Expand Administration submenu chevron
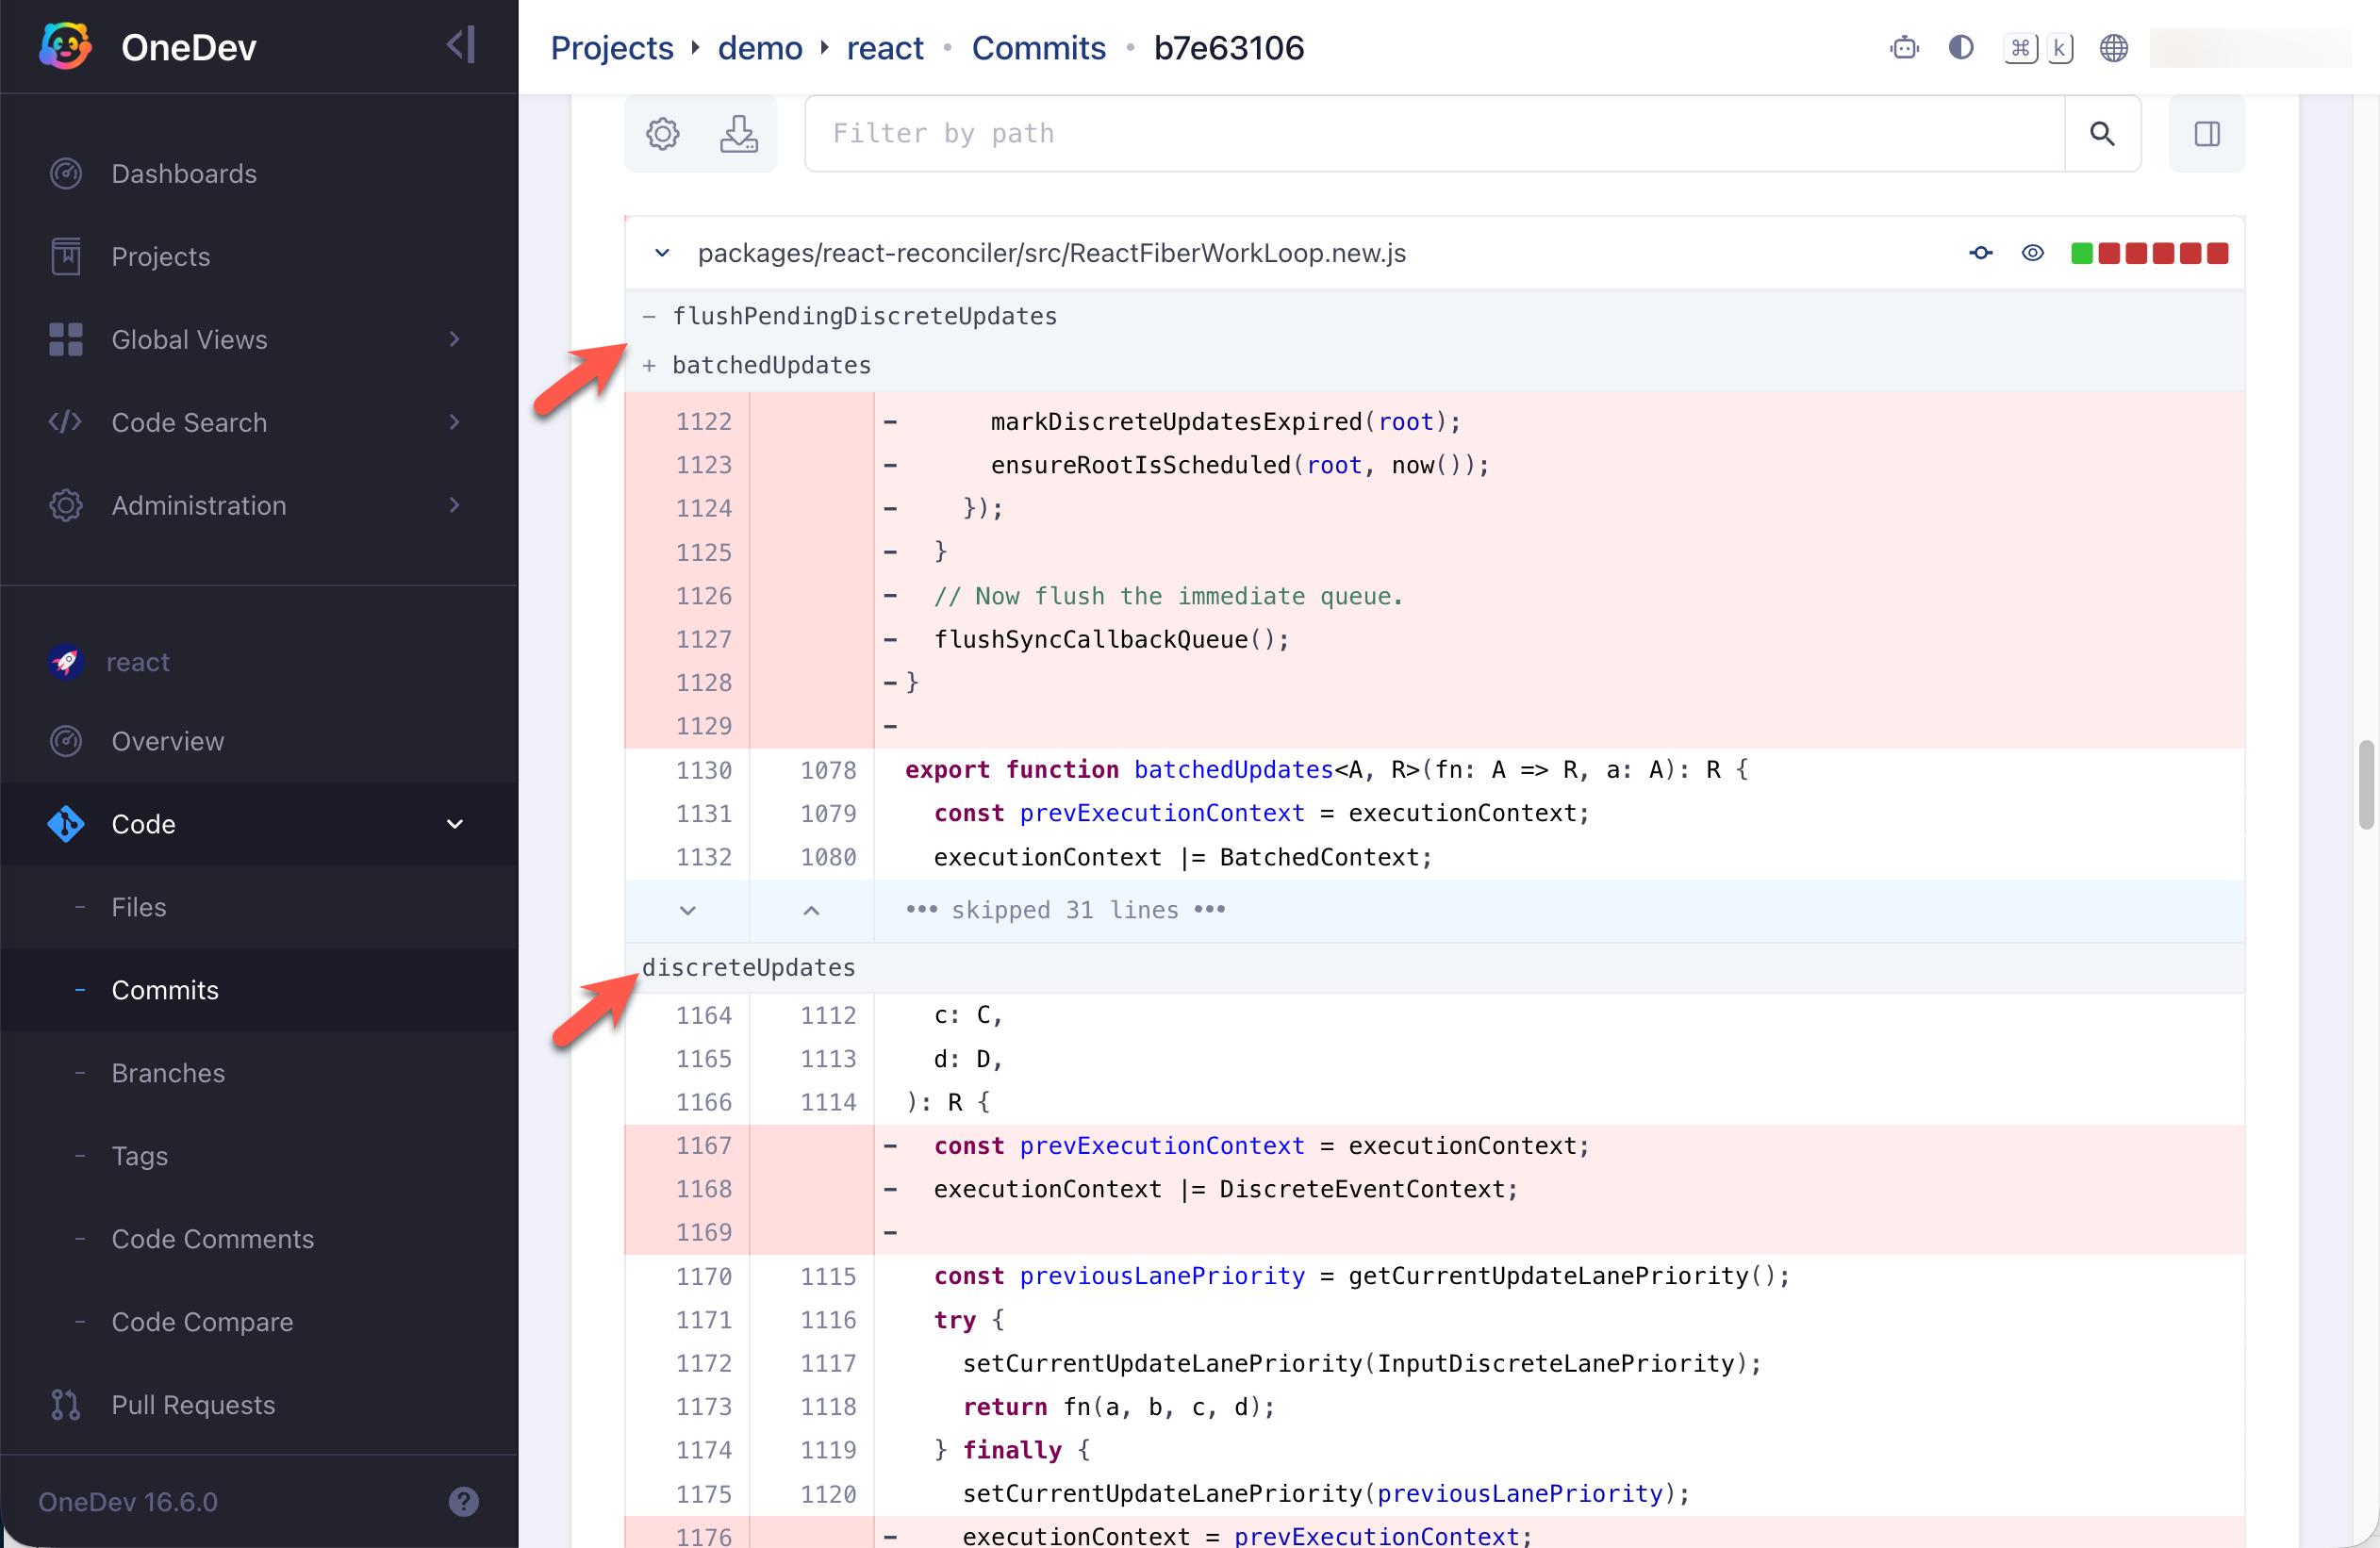 [455, 505]
